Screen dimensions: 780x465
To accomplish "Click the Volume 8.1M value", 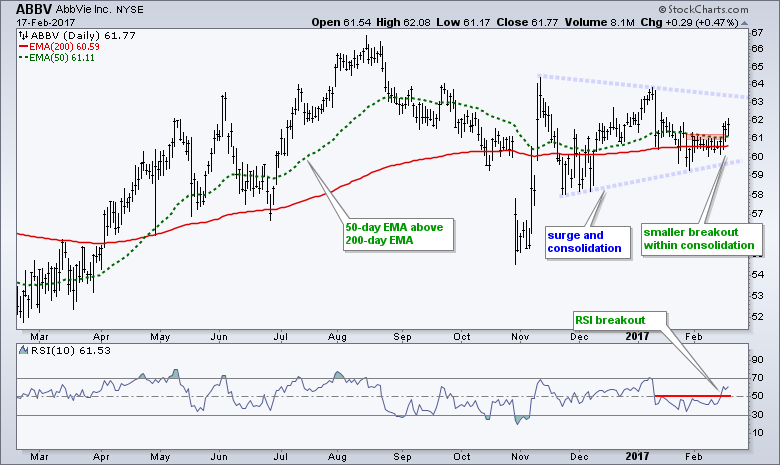I will tap(599, 22).
